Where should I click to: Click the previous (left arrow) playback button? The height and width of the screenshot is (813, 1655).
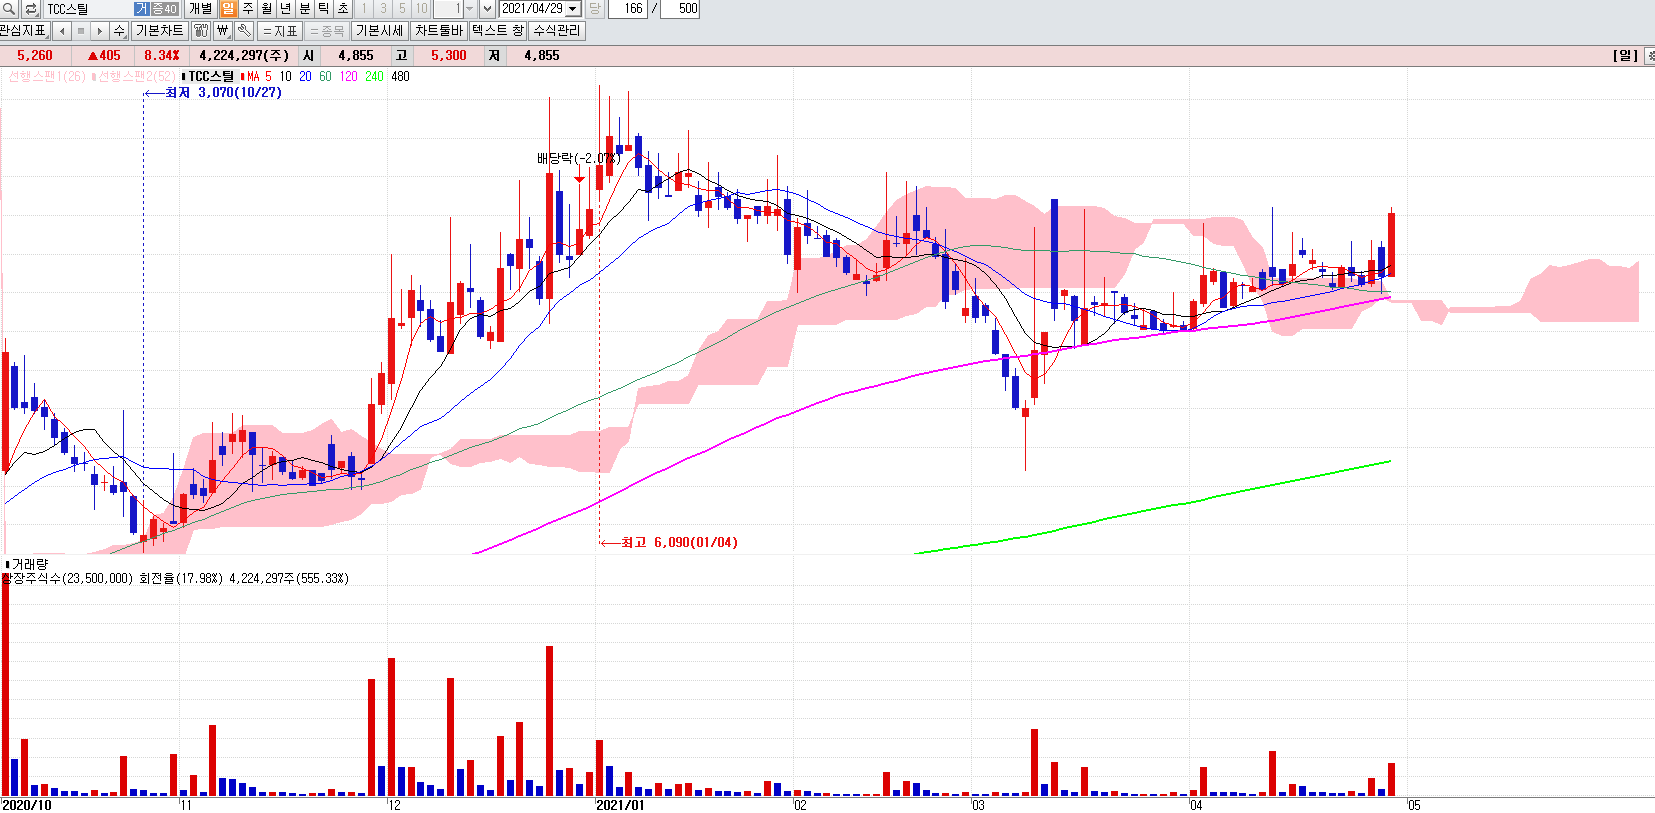pos(62,31)
